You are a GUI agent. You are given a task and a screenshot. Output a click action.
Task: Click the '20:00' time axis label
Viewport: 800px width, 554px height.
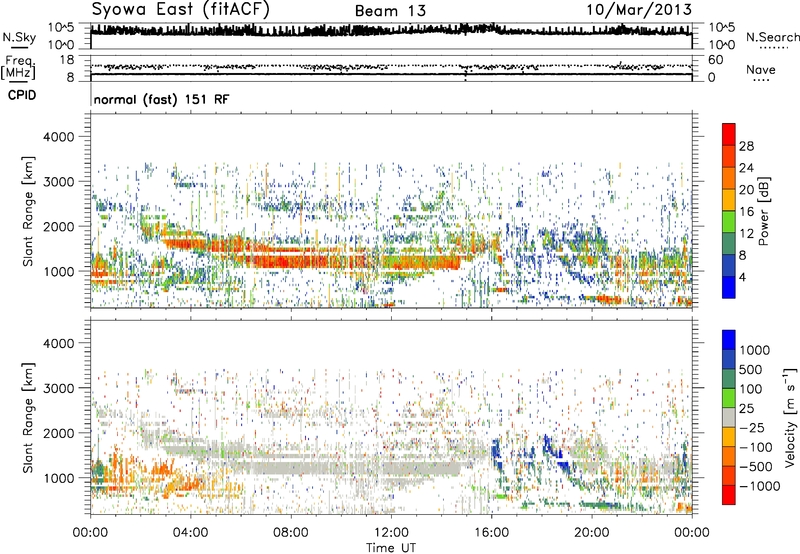pos(592,533)
